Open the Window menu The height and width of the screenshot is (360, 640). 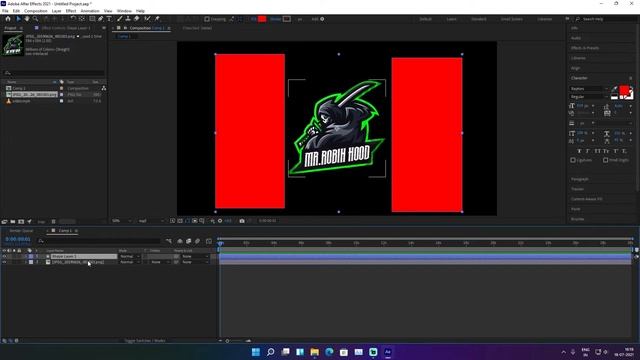124,11
